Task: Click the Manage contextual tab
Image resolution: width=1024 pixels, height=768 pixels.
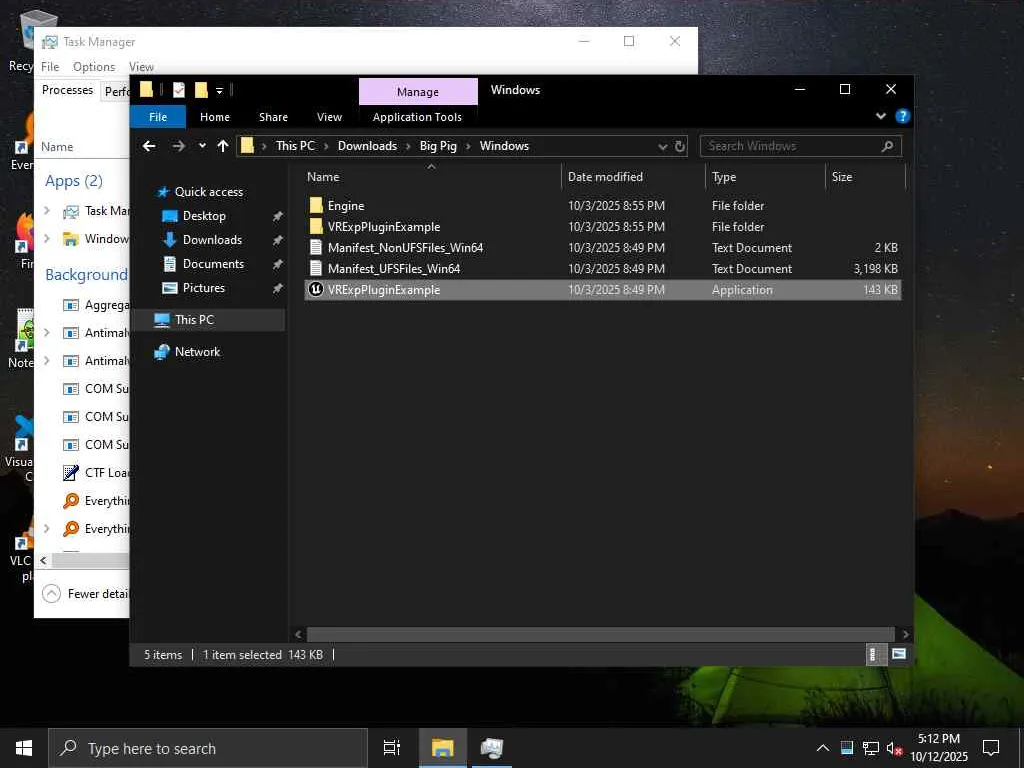Action: pos(418,92)
